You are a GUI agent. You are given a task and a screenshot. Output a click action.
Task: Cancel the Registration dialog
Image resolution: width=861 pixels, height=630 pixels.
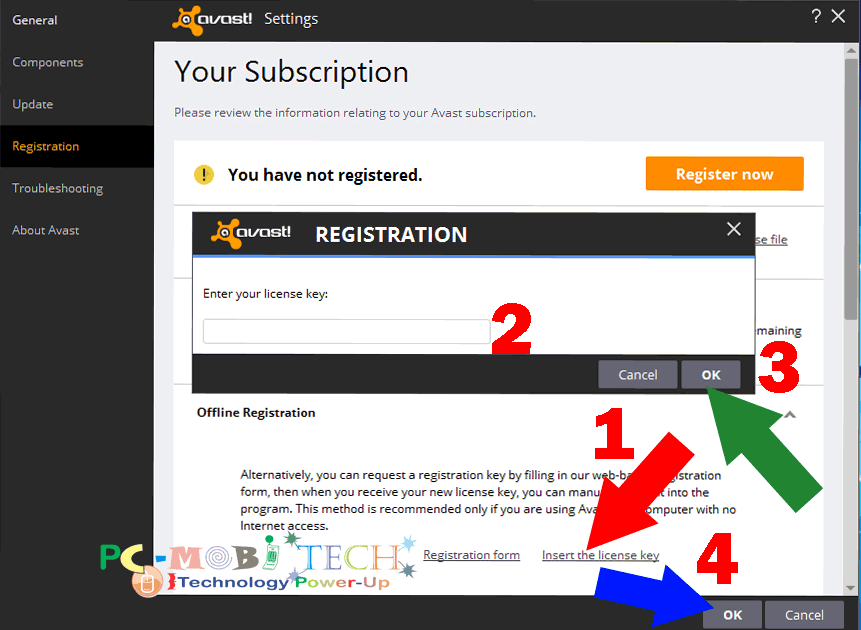(x=638, y=375)
